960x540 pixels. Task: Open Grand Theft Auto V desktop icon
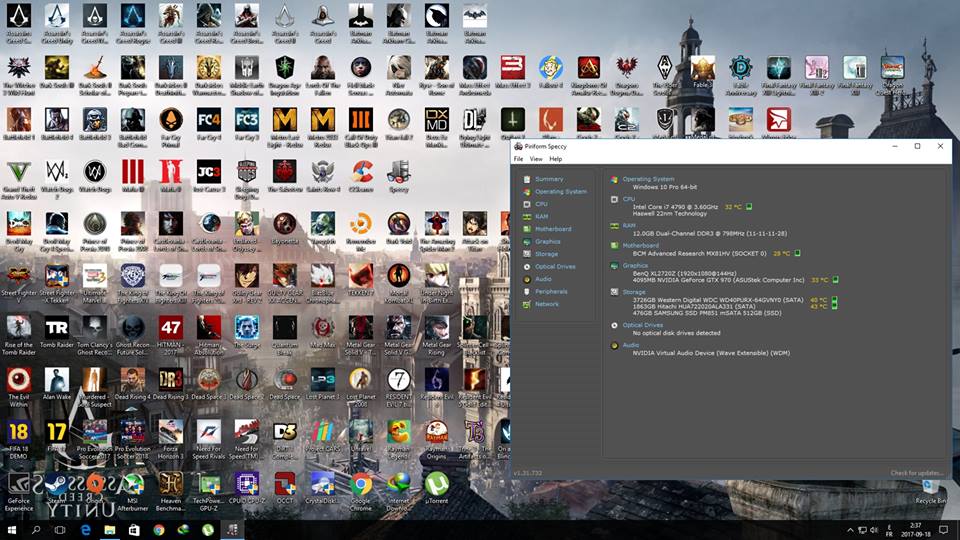19,179
